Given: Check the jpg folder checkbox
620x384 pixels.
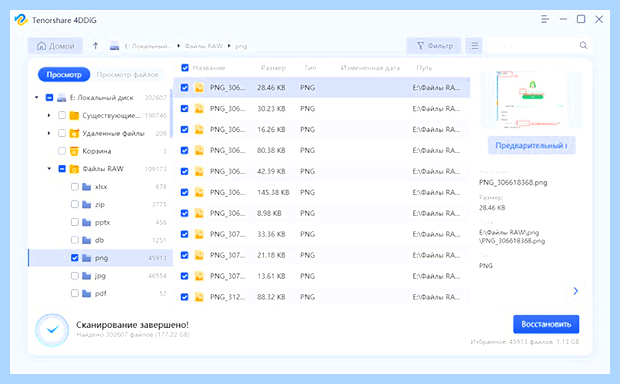Looking at the screenshot, I should point(74,276).
